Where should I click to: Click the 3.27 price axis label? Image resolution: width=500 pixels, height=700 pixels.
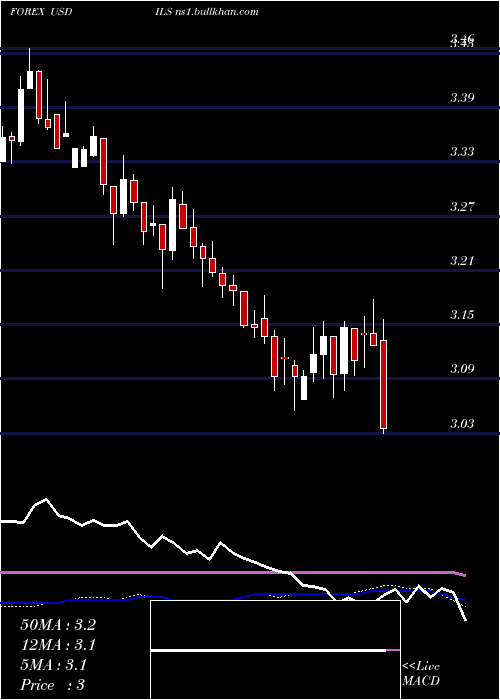[x=462, y=207]
